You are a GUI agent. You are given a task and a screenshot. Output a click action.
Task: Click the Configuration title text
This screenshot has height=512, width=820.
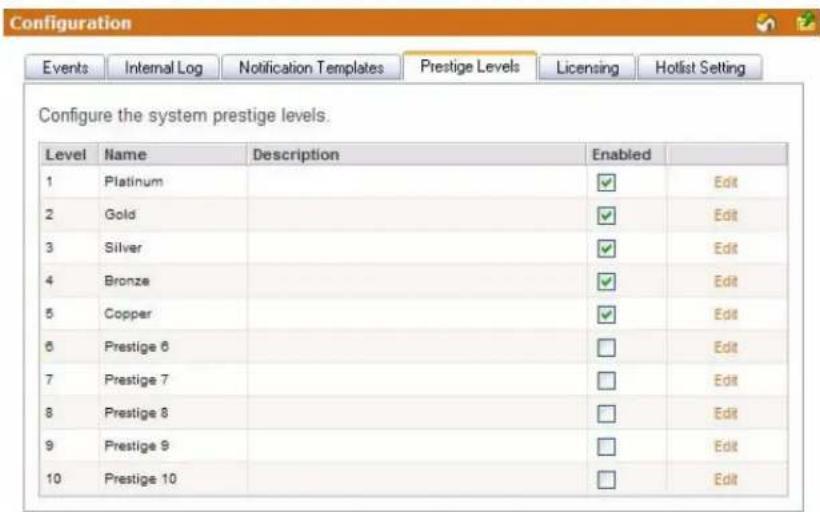71,24
